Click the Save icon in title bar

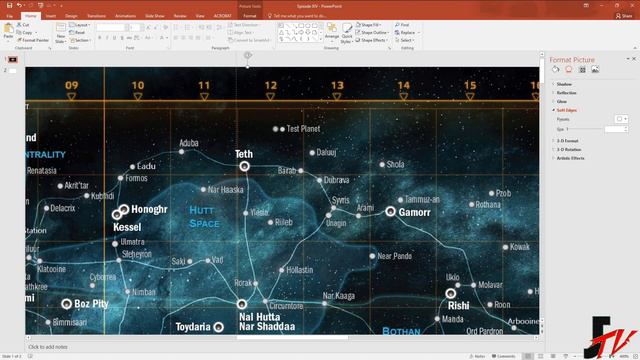(x=9, y=6)
